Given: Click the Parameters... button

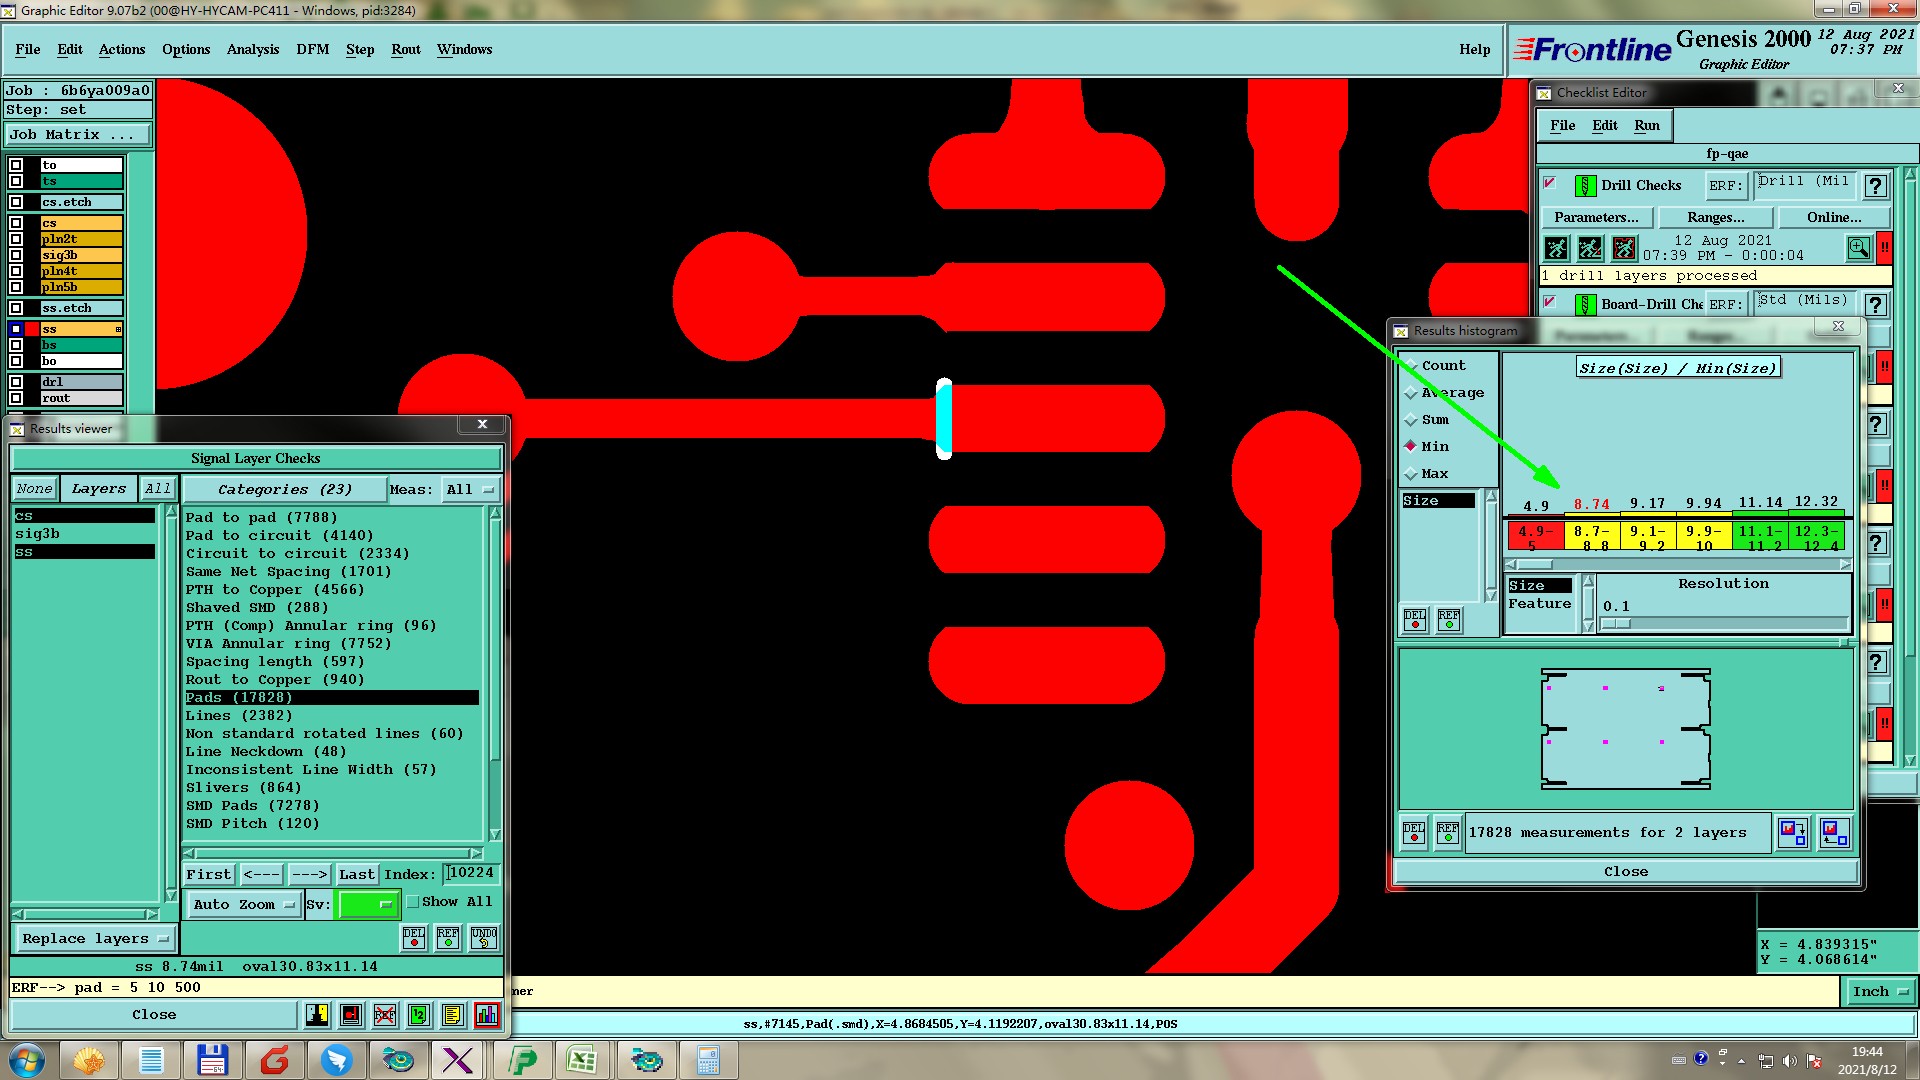Looking at the screenshot, I should tap(1597, 218).
